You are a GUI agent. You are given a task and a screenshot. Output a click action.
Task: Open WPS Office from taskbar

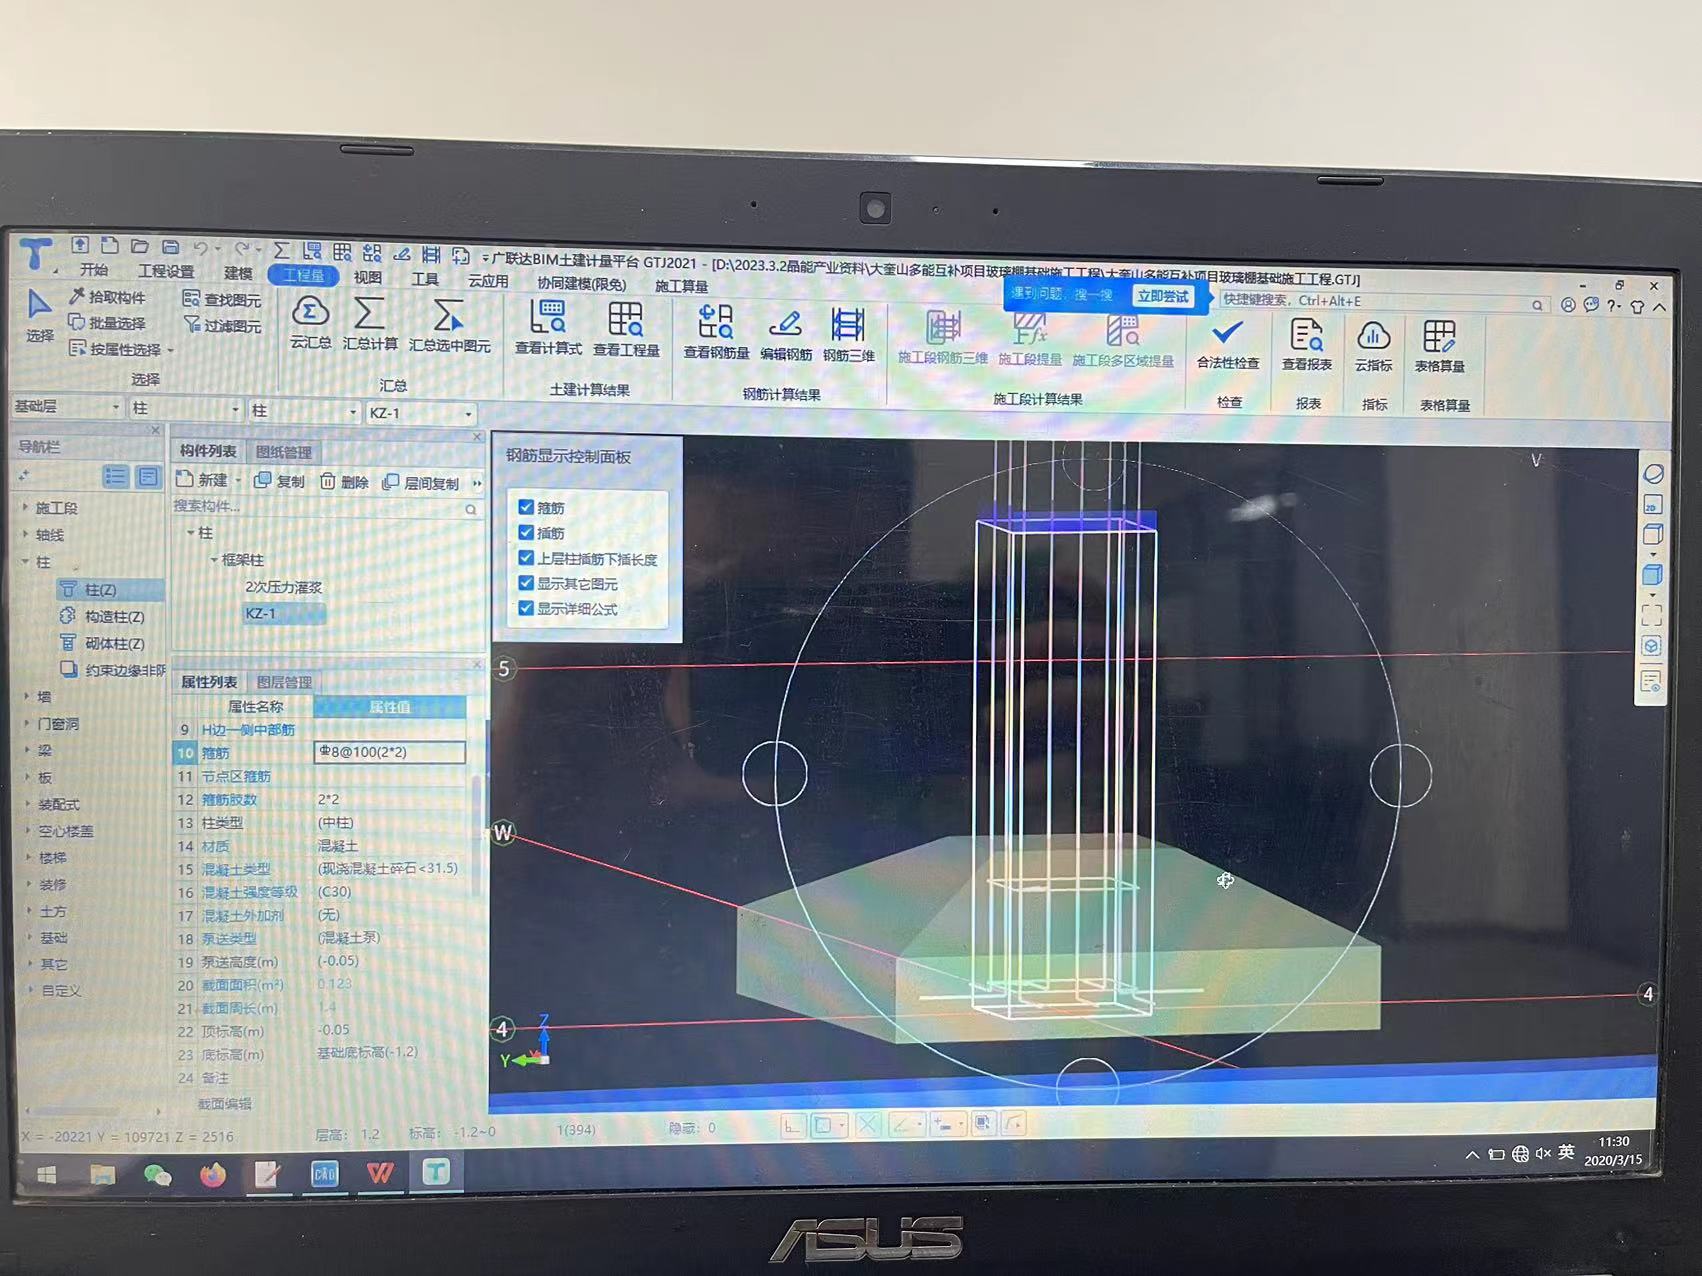point(380,1172)
